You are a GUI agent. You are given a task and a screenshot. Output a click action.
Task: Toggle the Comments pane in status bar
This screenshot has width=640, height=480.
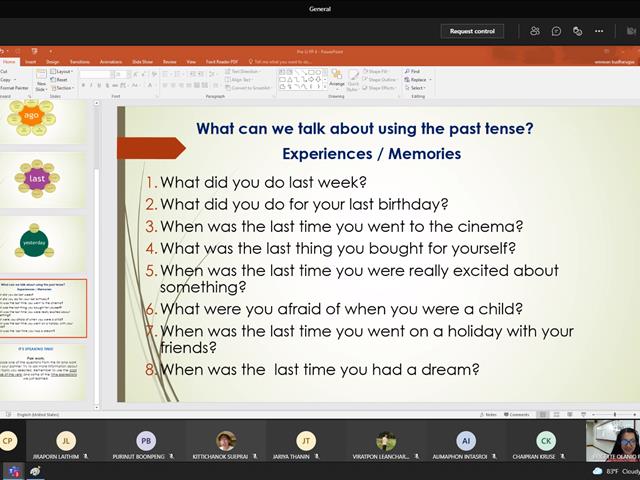tap(516, 414)
